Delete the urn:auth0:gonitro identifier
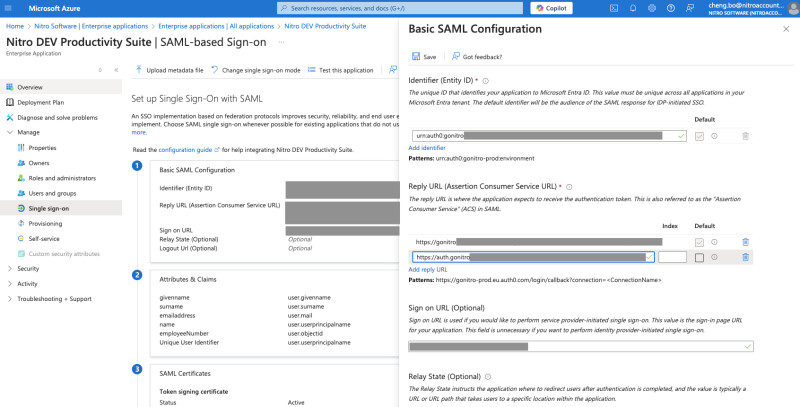 pos(745,136)
